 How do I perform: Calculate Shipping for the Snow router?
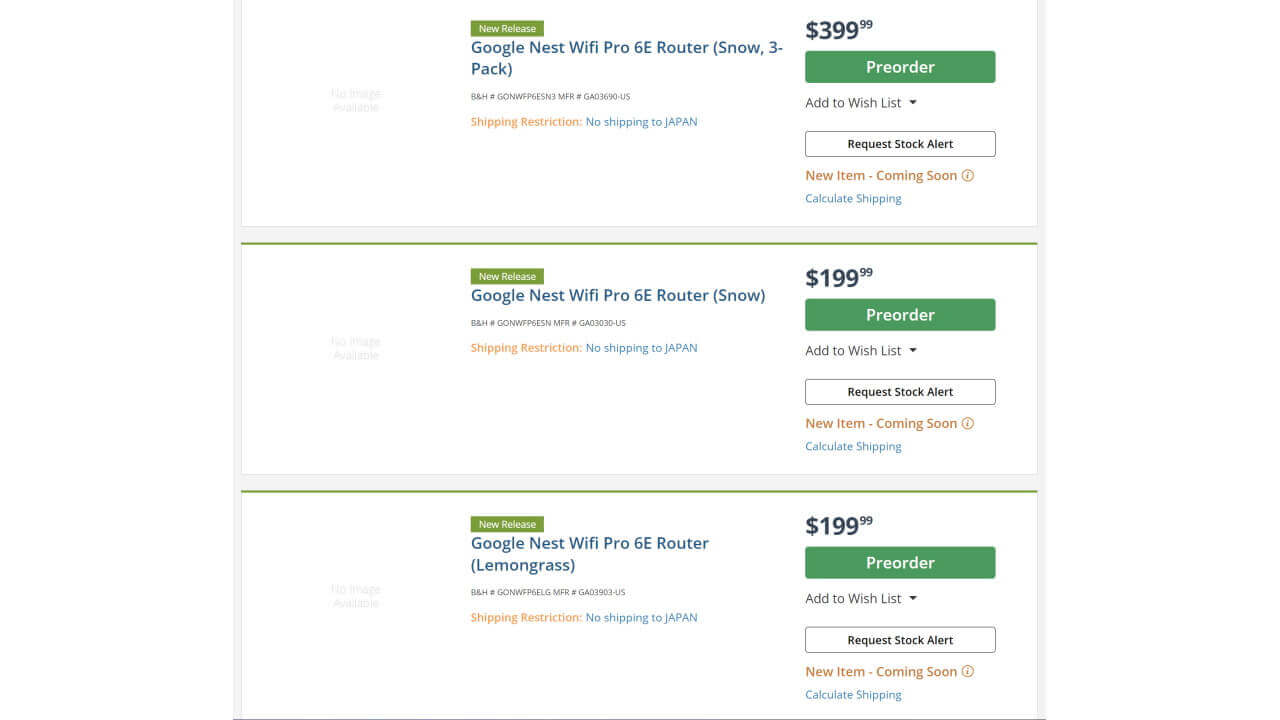[853, 447]
